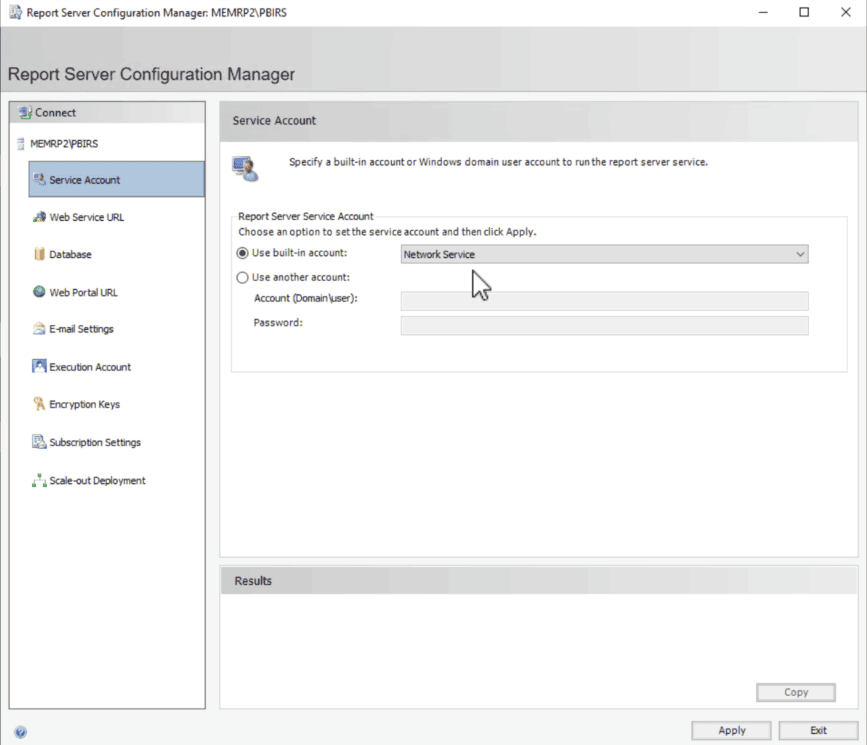867x745 pixels.
Task: Open the Web Portal URL page
Action: point(83,292)
